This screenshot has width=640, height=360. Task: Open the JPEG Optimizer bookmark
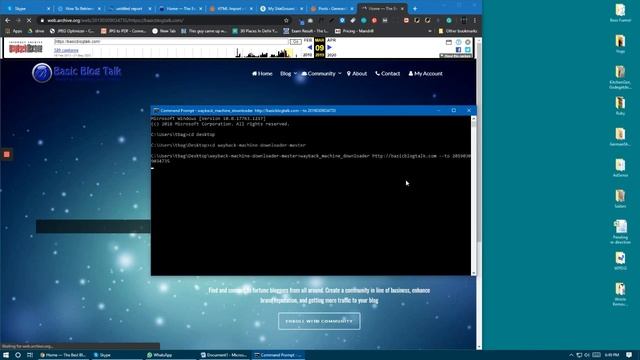72,31
